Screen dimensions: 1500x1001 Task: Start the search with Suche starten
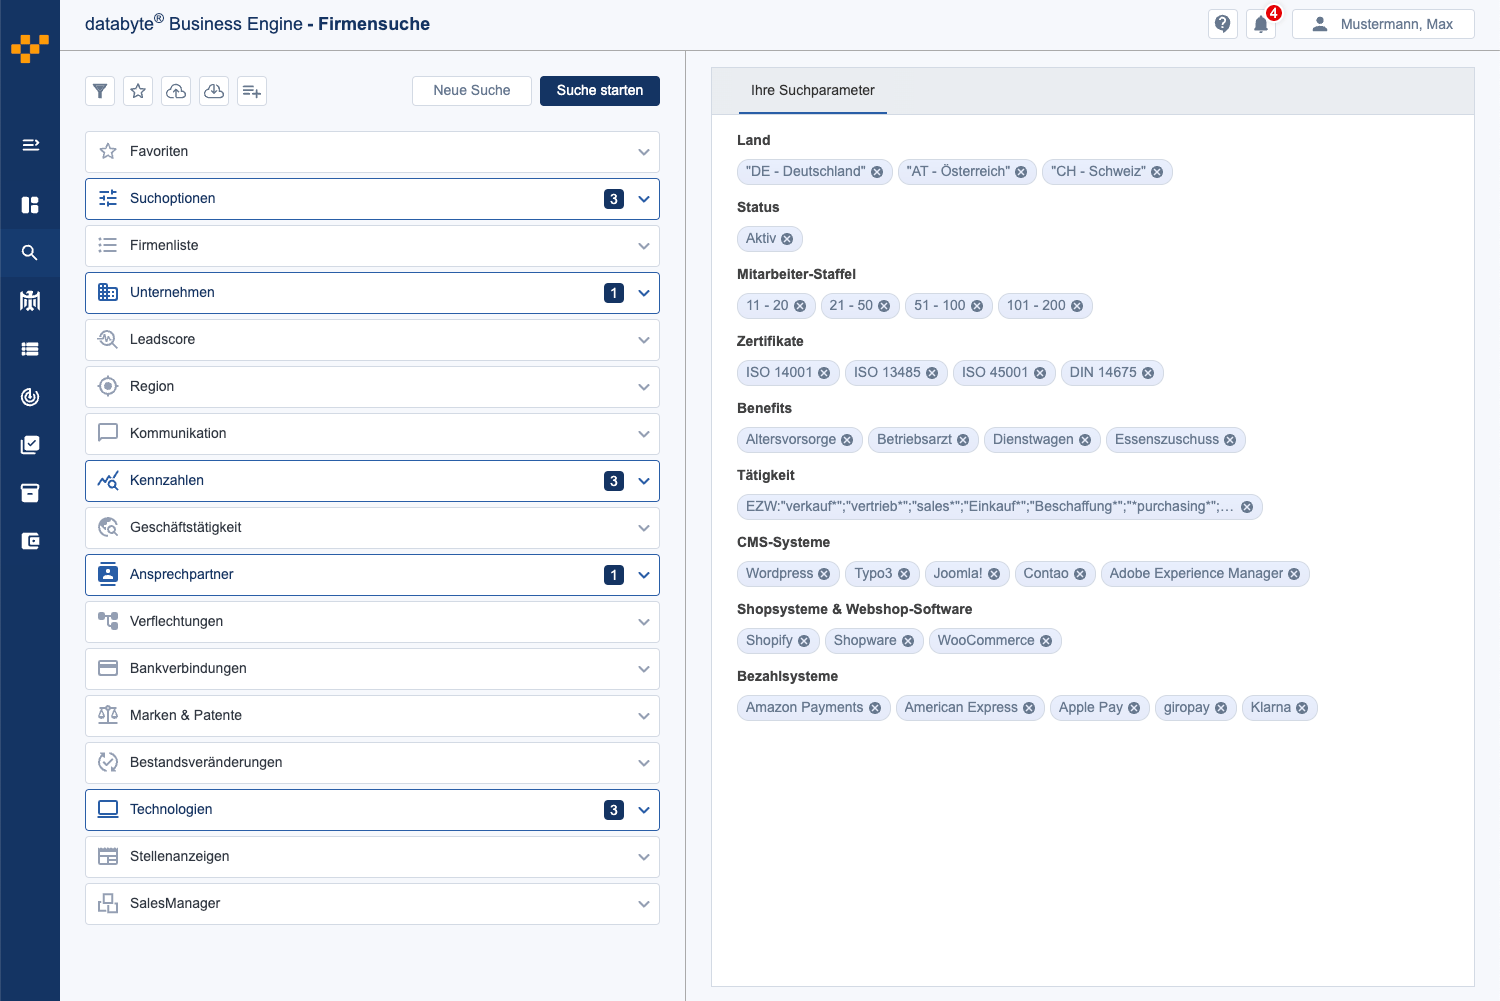pos(599,90)
